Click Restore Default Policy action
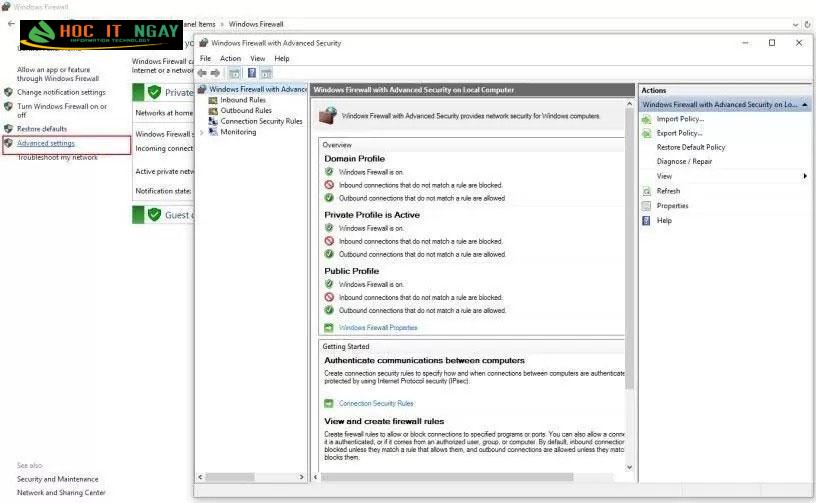The width and height of the screenshot is (816, 503). pyautogui.click(x=691, y=147)
